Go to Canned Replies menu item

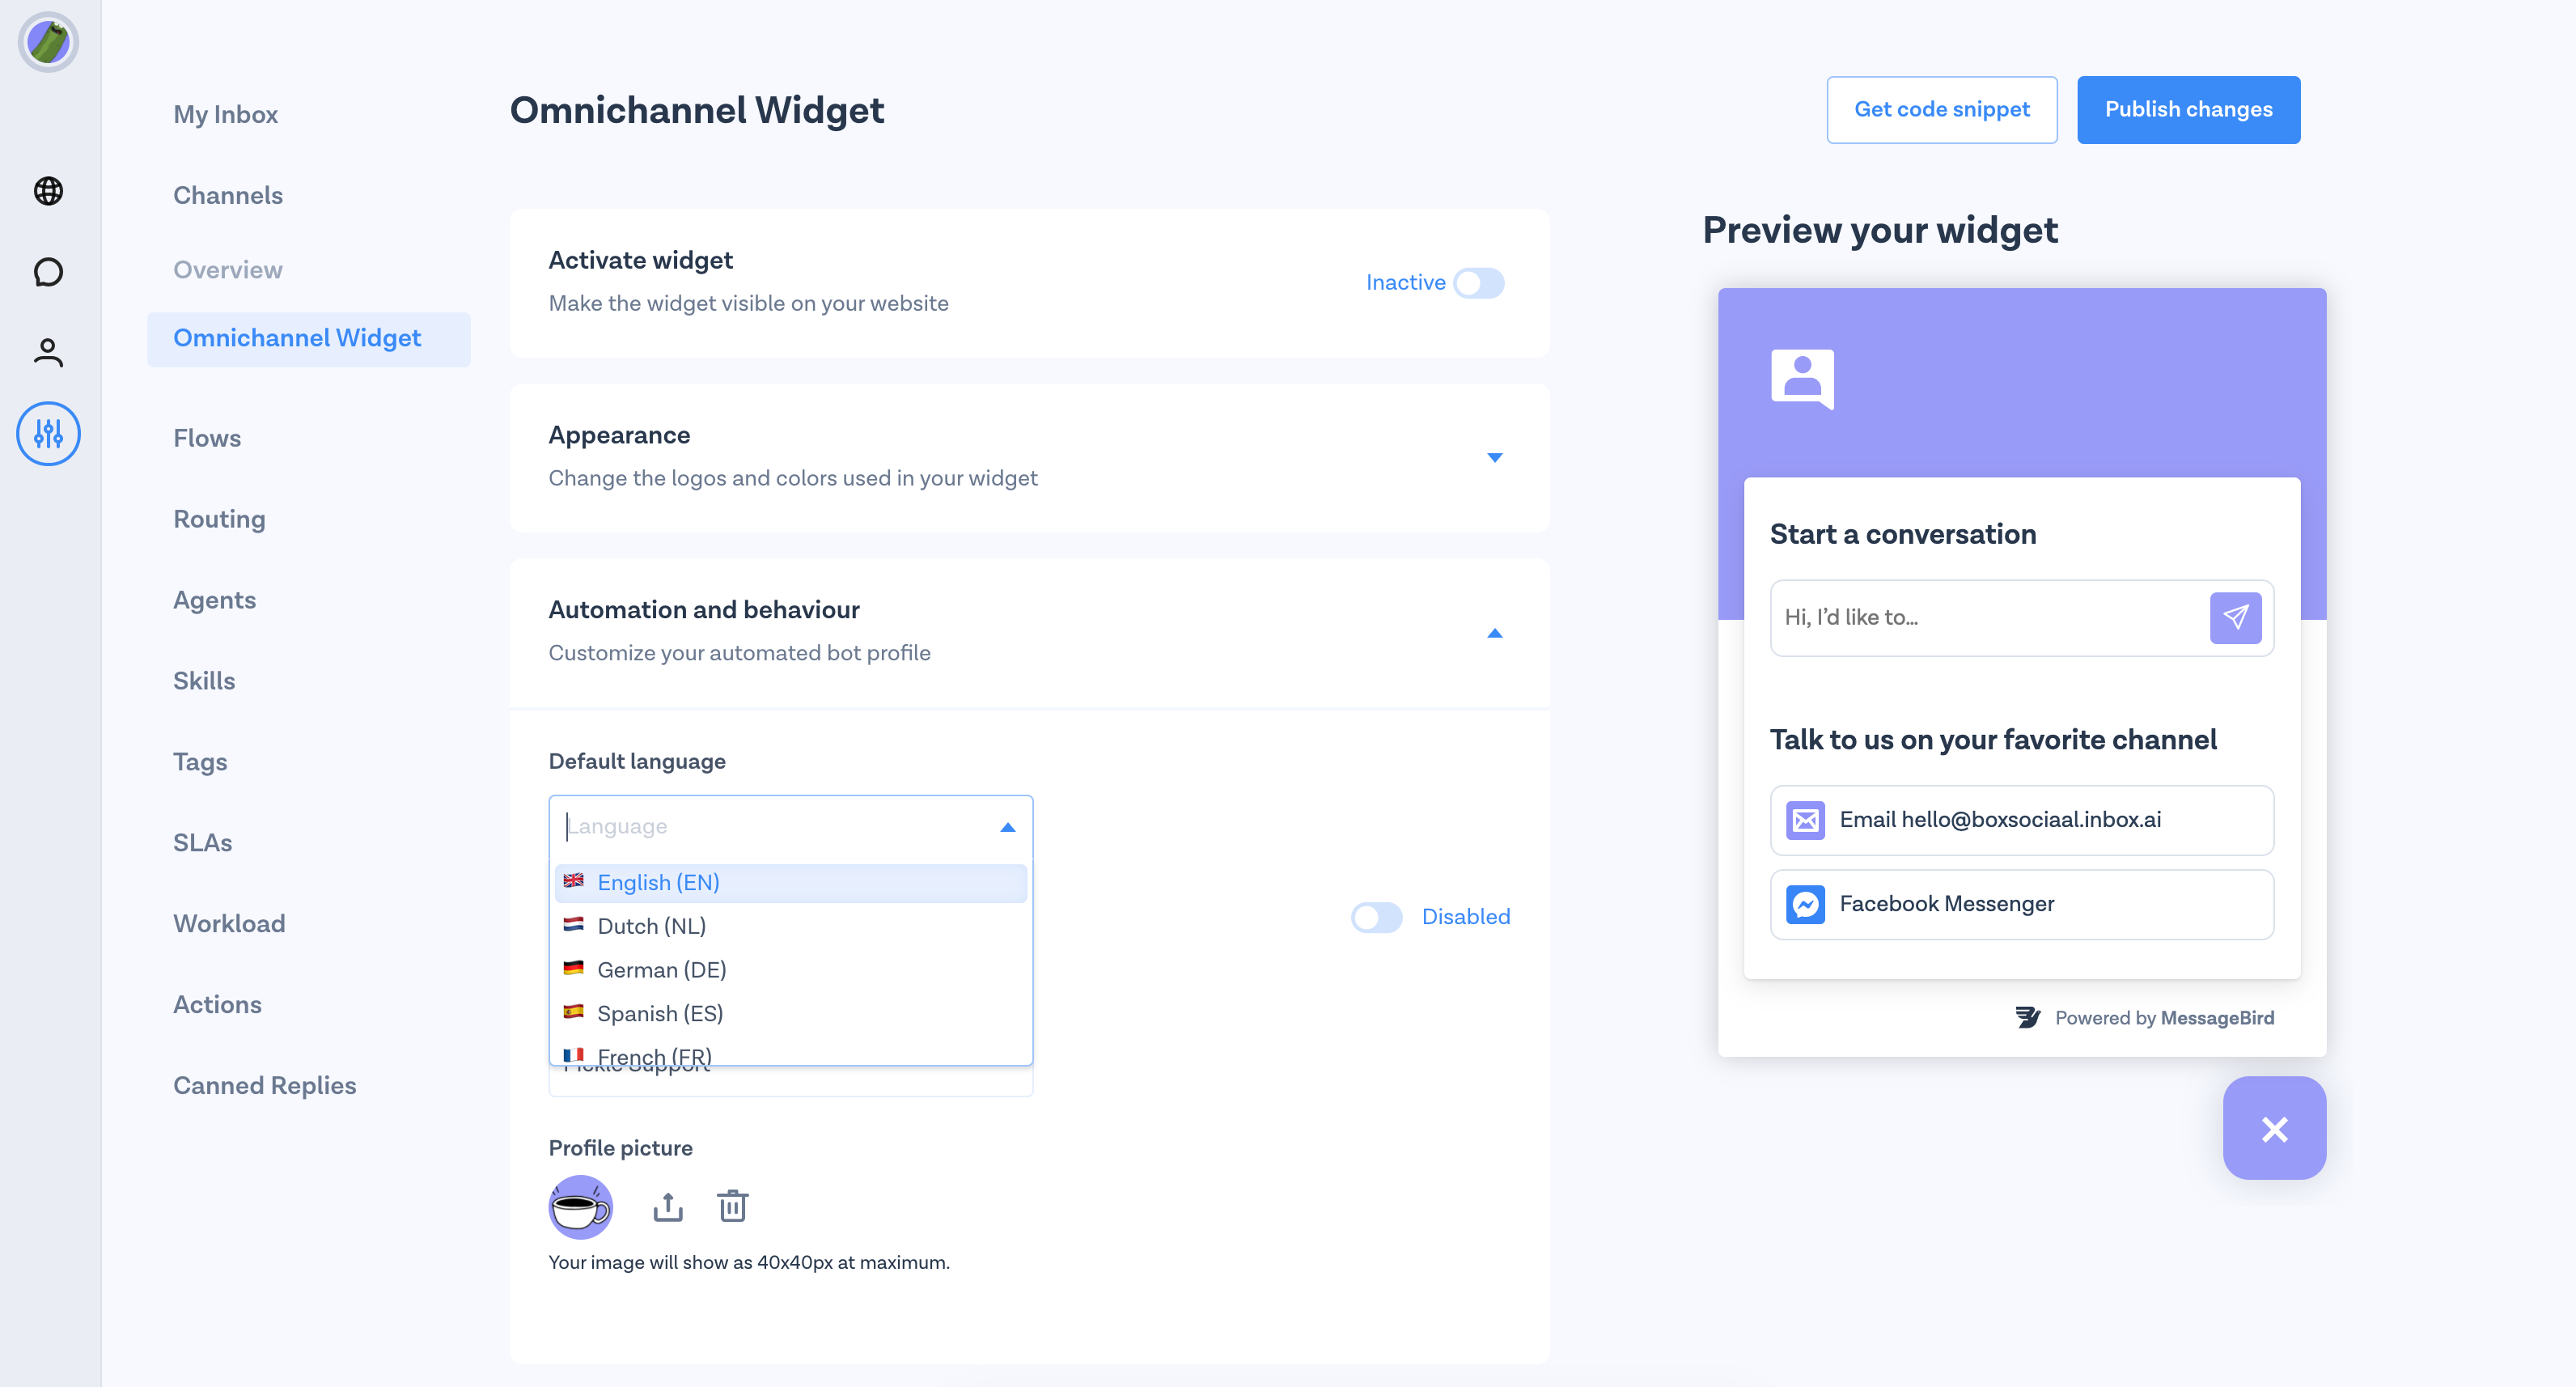tap(264, 1085)
